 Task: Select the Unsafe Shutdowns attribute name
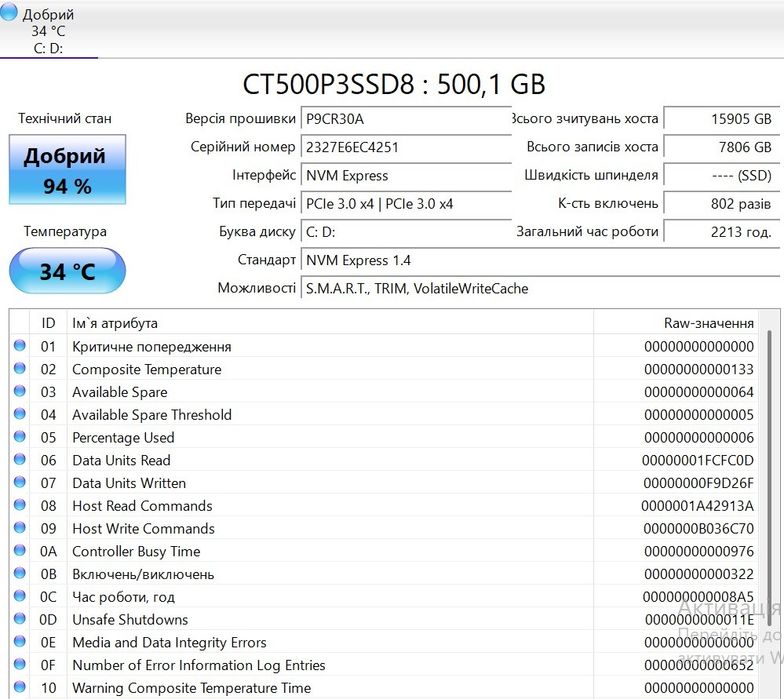(x=130, y=620)
